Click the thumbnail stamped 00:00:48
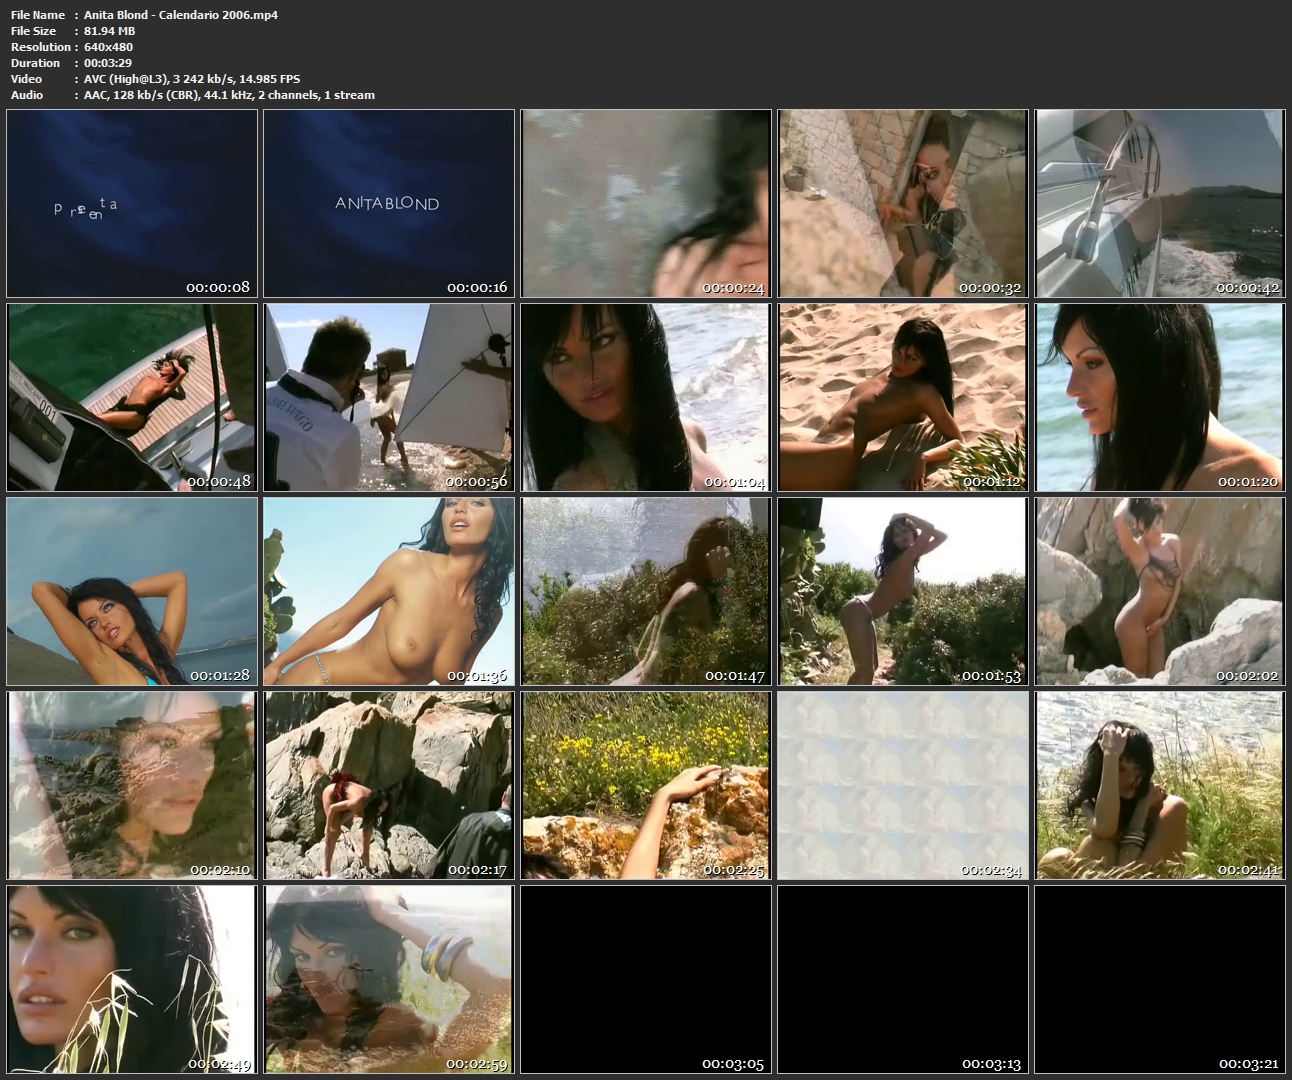This screenshot has width=1292, height=1080. pos(132,397)
